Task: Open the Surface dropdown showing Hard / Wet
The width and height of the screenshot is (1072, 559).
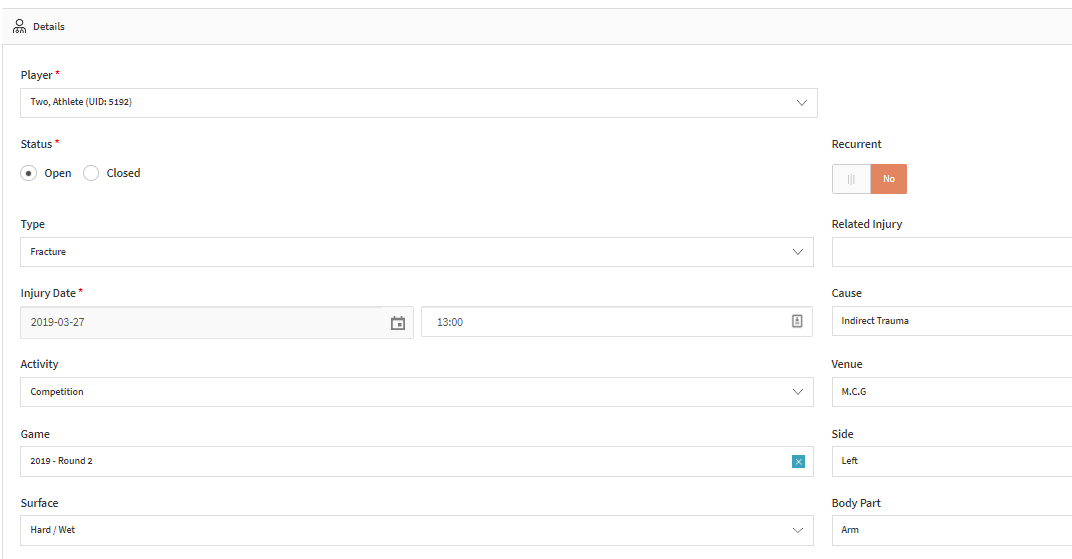Action: click(x=417, y=530)
